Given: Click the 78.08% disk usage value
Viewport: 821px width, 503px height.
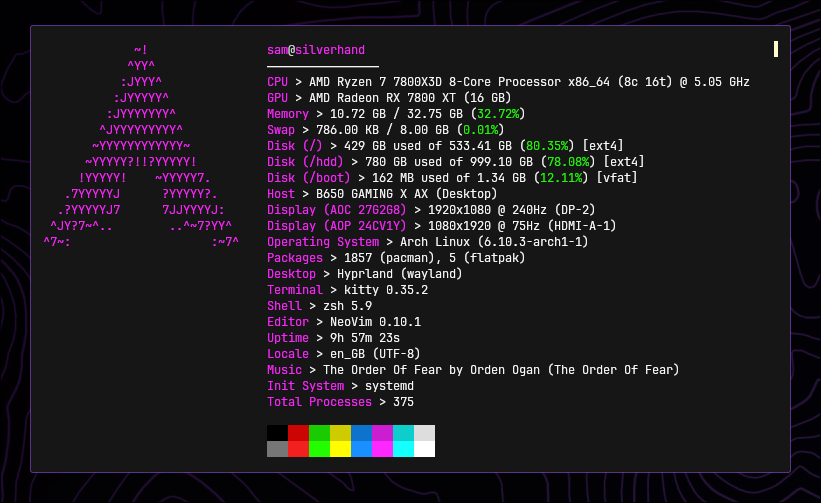Looking at the screenshot, I should point(568,162).
